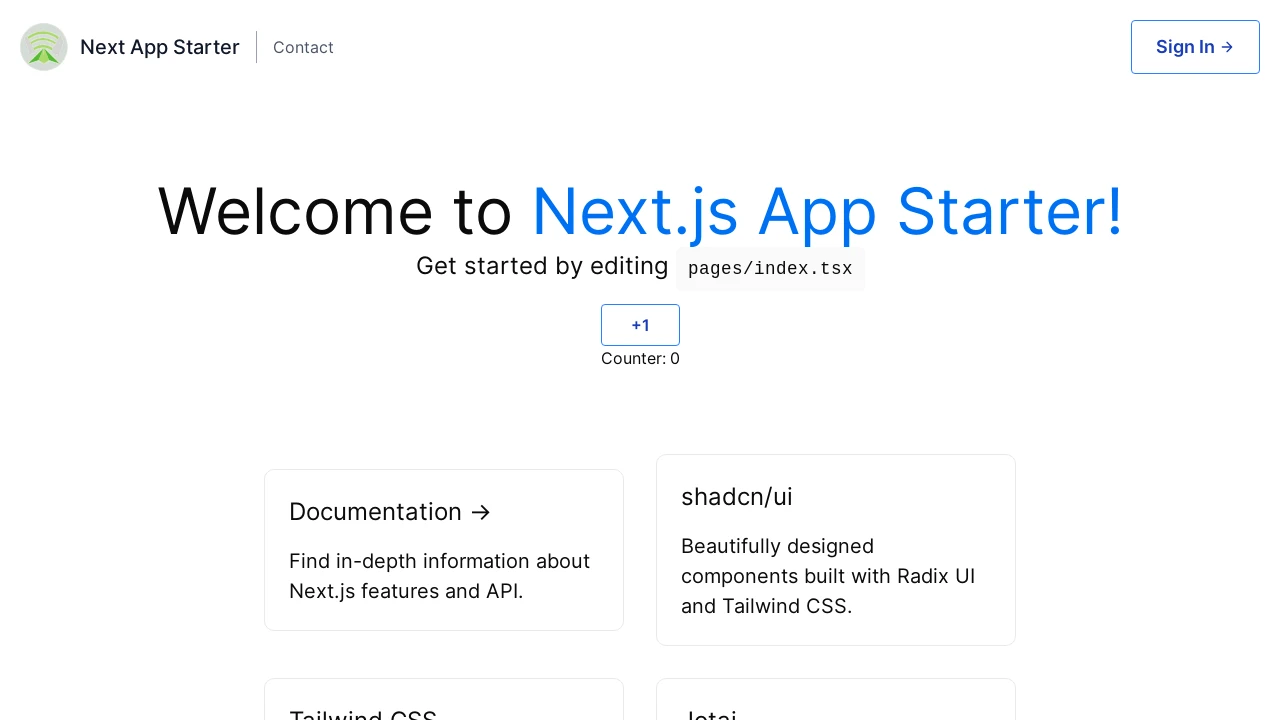The height and width of the screenshot is (720, 1280).
Task: Click the Sign In button
Action: point(1195,47)
